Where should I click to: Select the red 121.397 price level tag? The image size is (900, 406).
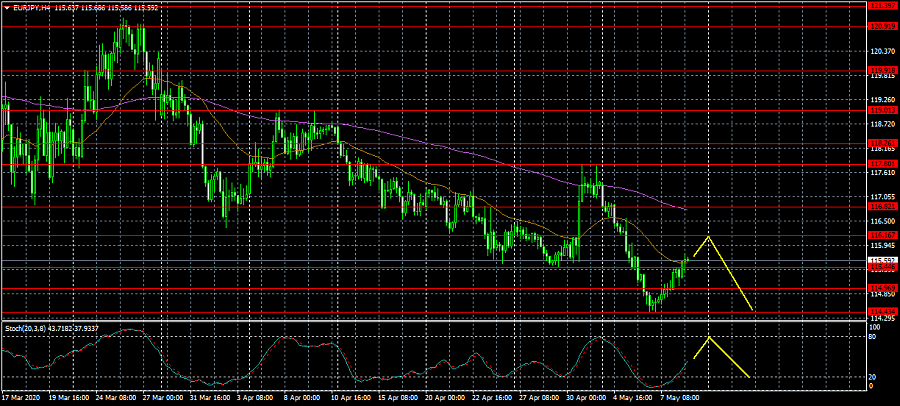(883, 6)
